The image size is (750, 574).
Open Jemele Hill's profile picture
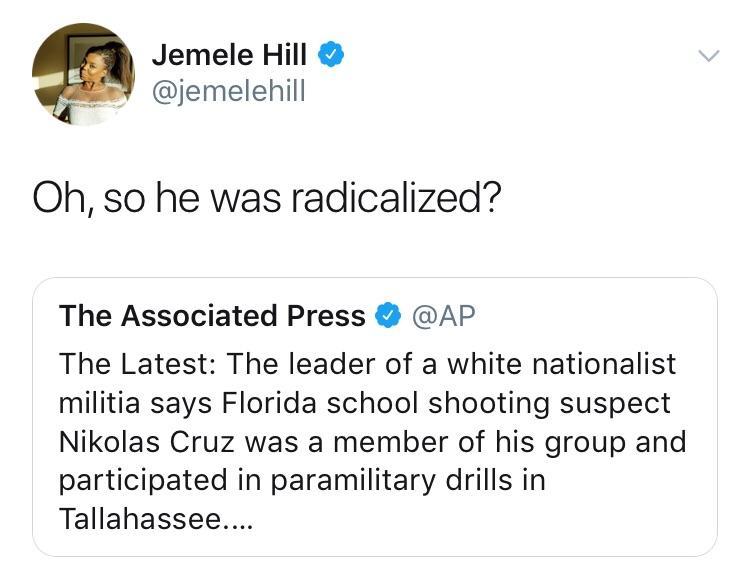pos(83,75)
